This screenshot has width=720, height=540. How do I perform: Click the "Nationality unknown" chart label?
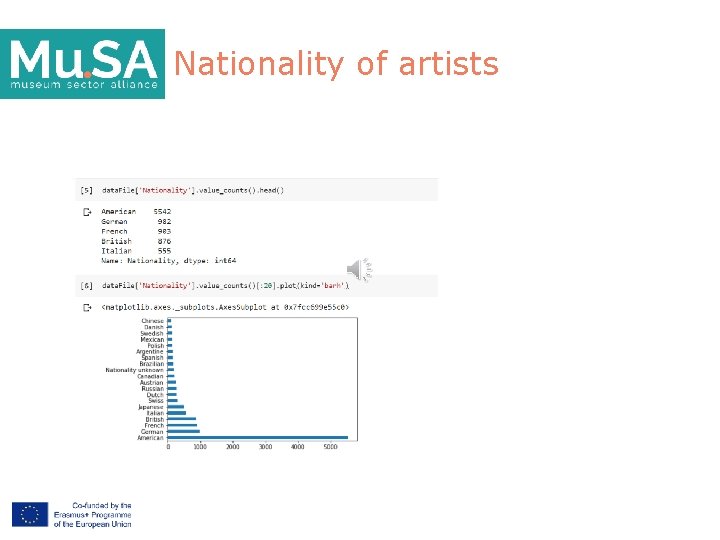(x=134, y=370)
